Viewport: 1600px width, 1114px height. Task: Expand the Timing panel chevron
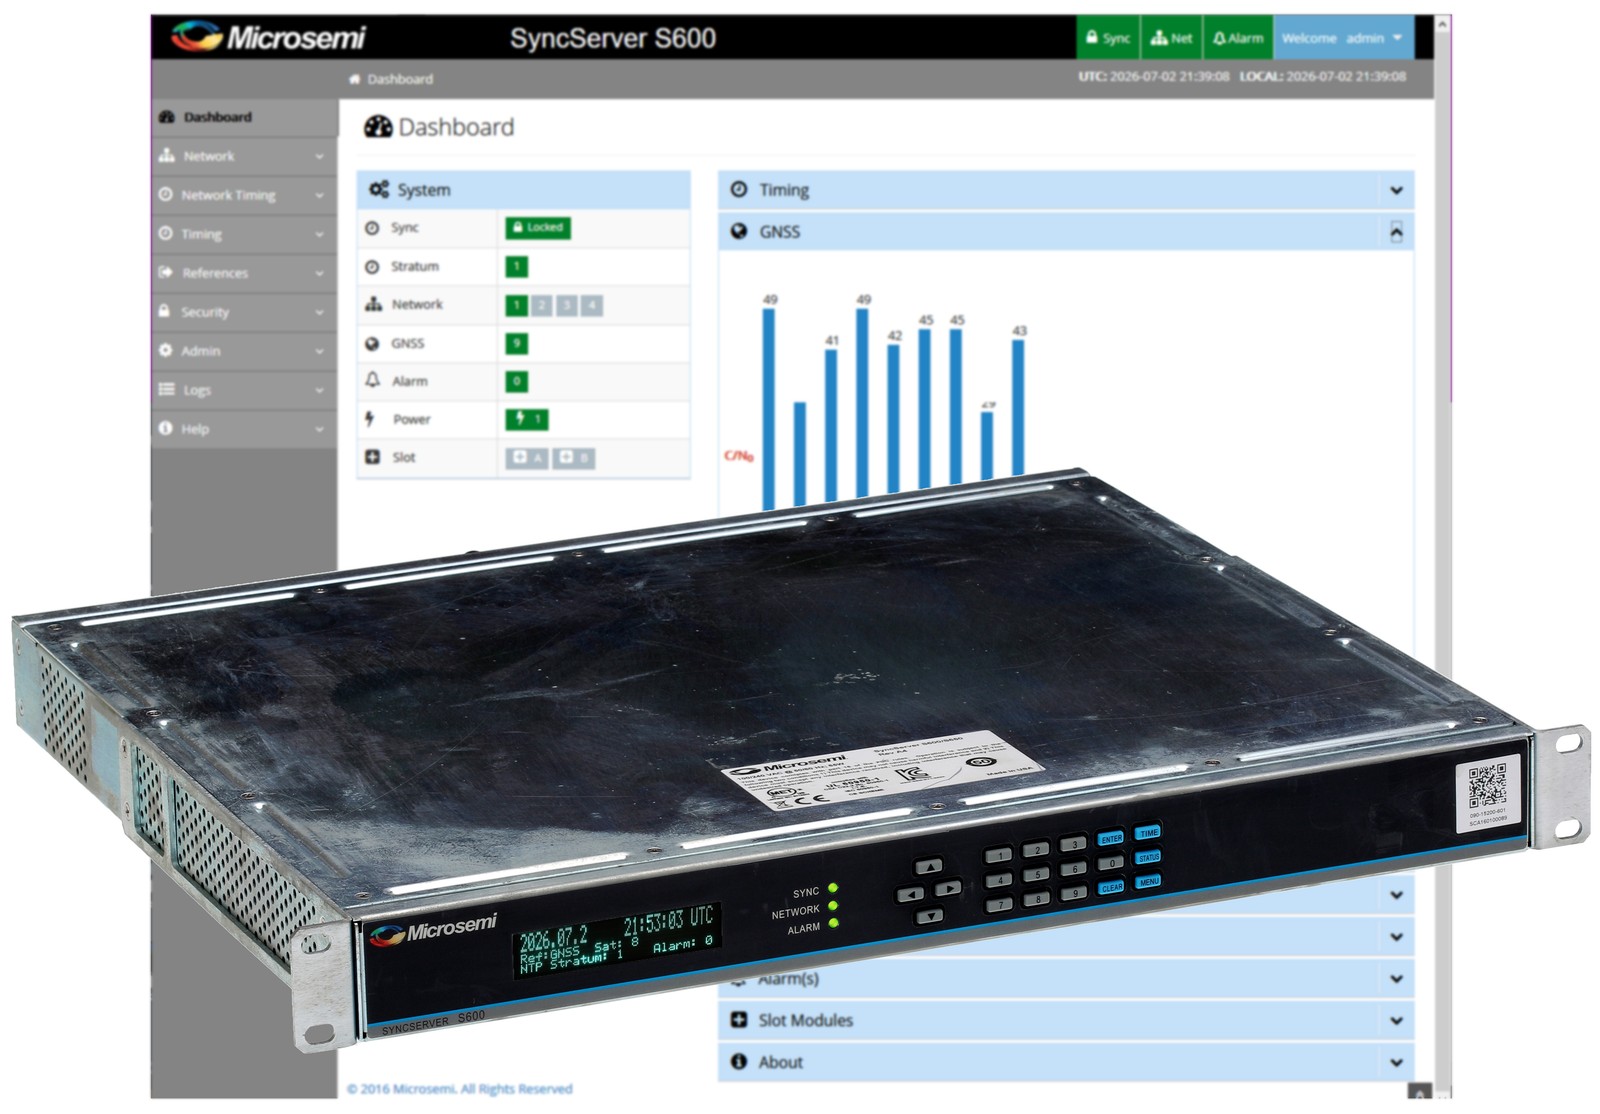[1396, 190]
